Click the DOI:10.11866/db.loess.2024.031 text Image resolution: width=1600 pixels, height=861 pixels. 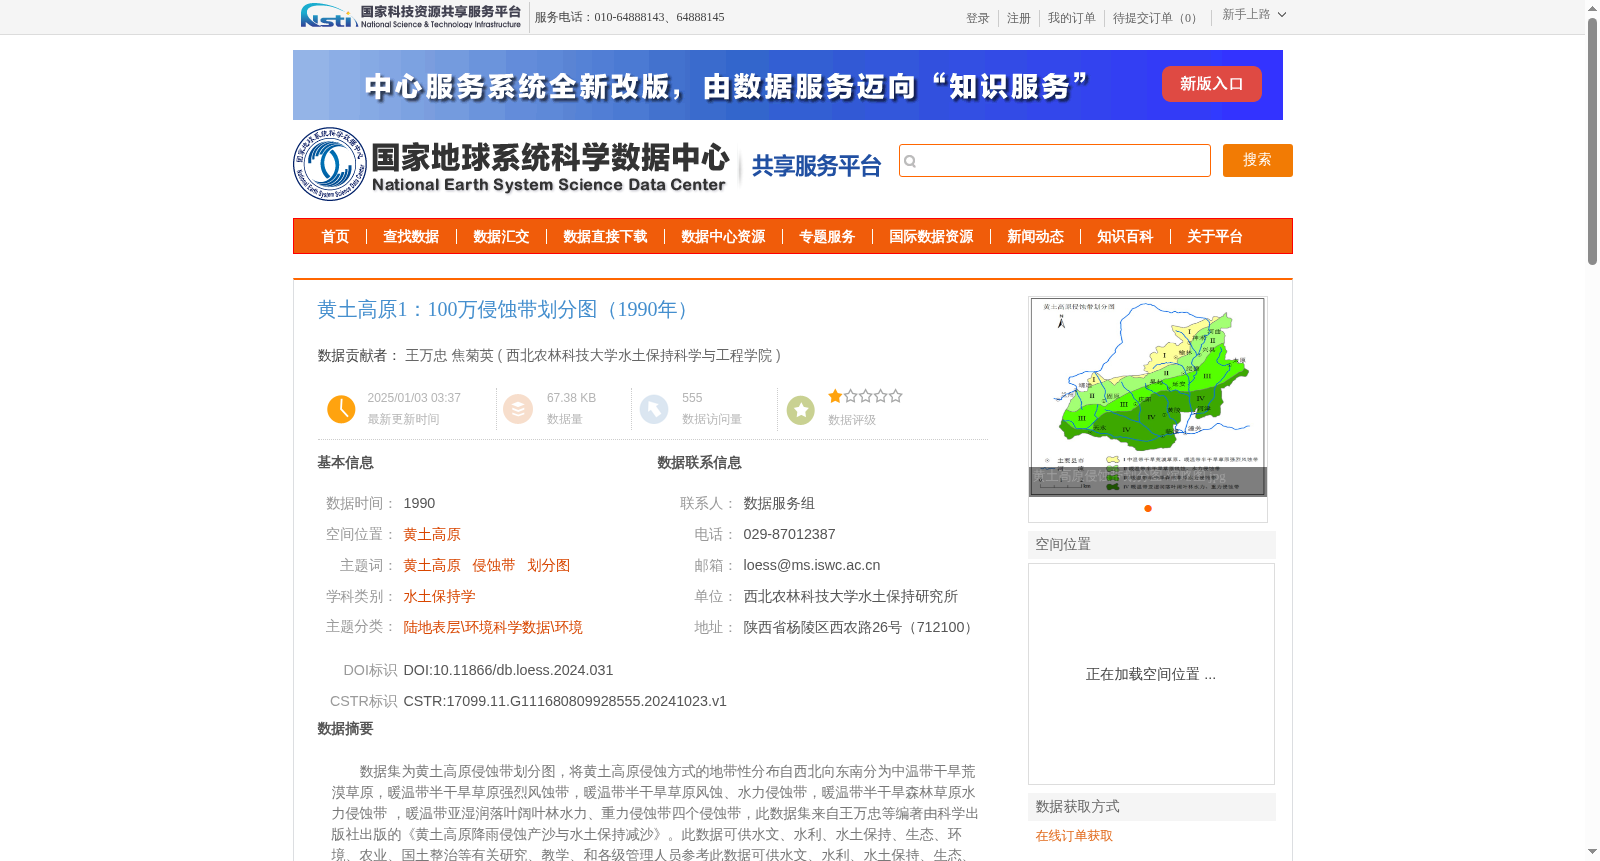(x=508, y=671)
